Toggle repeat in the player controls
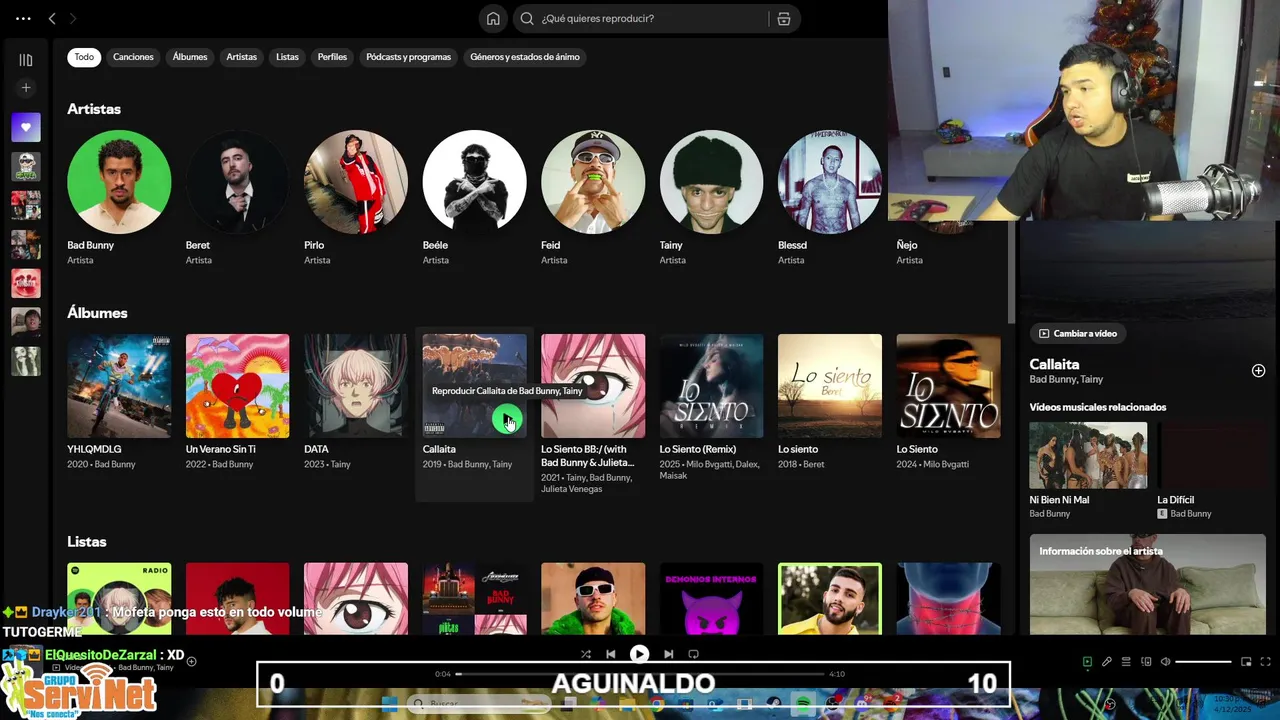1280x720 pixels. point(693,654)
